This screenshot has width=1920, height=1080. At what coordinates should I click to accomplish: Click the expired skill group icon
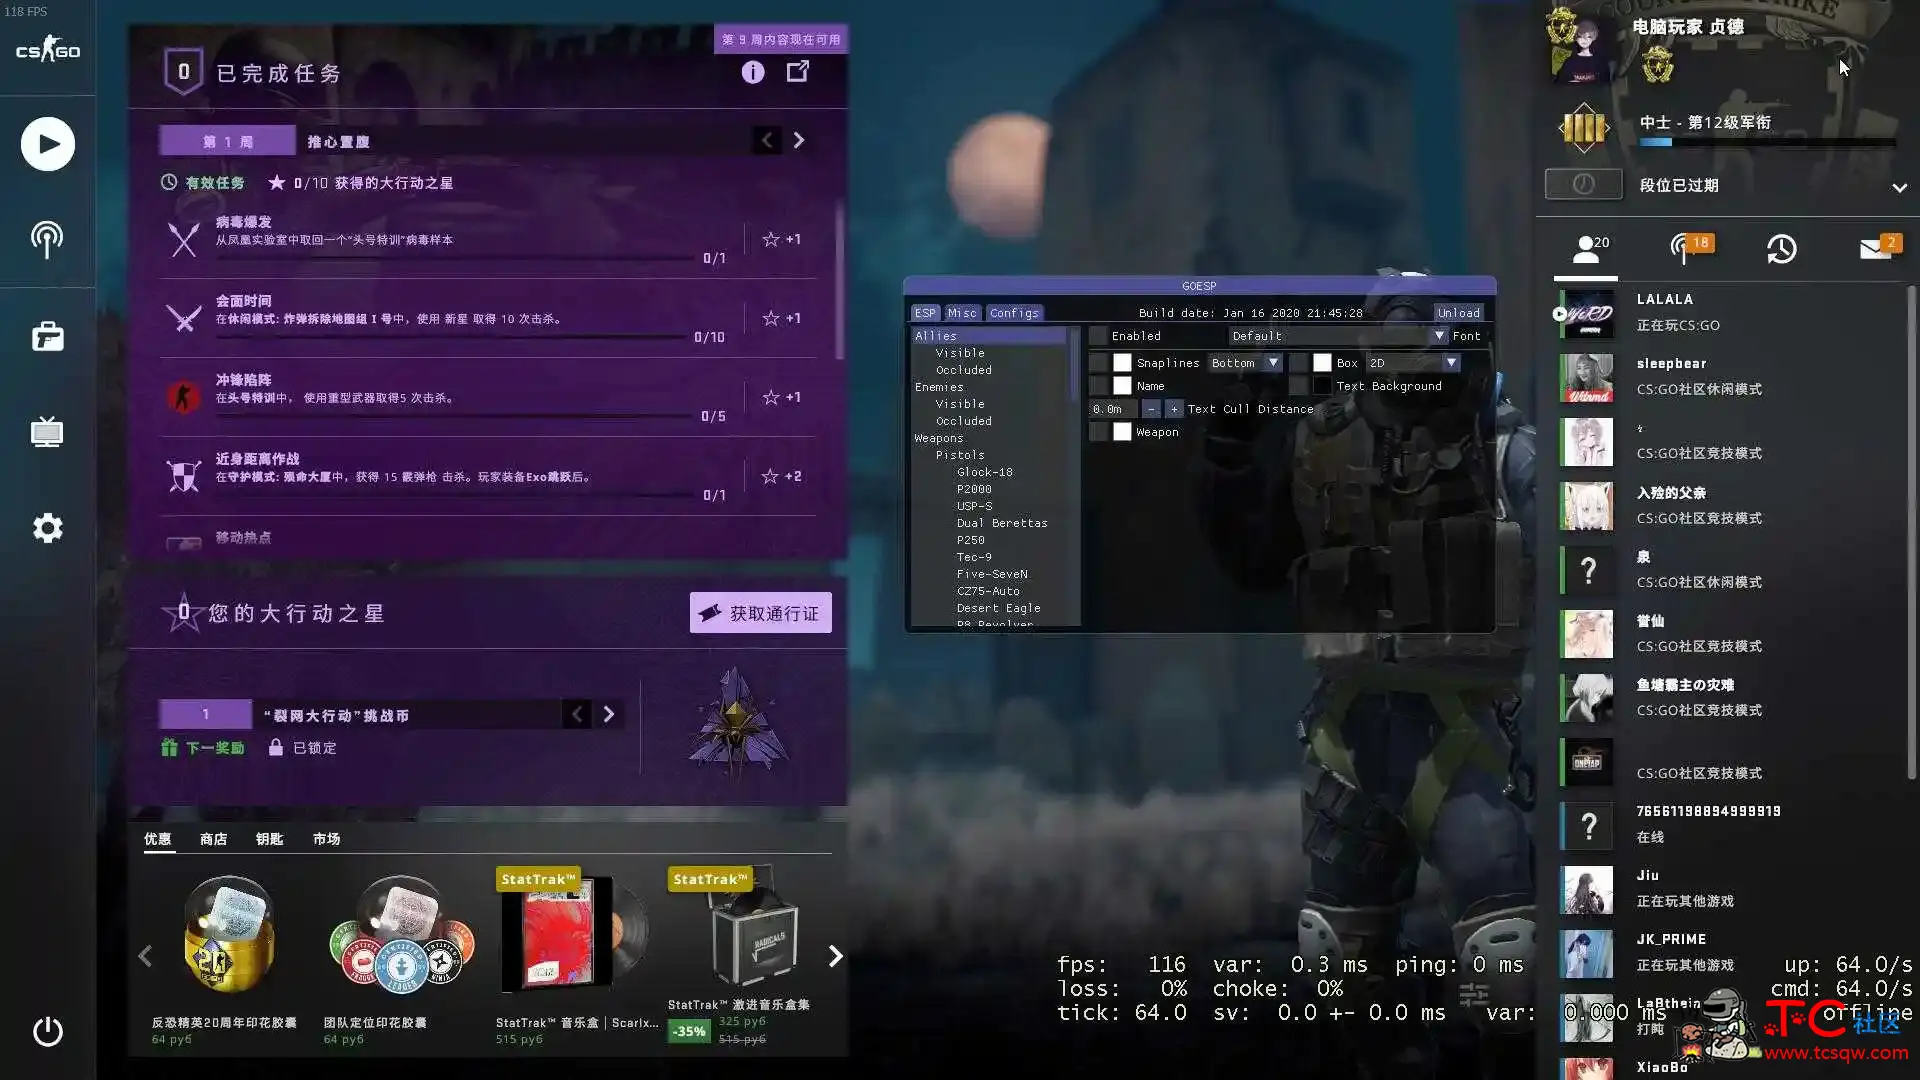[1583, 184]
